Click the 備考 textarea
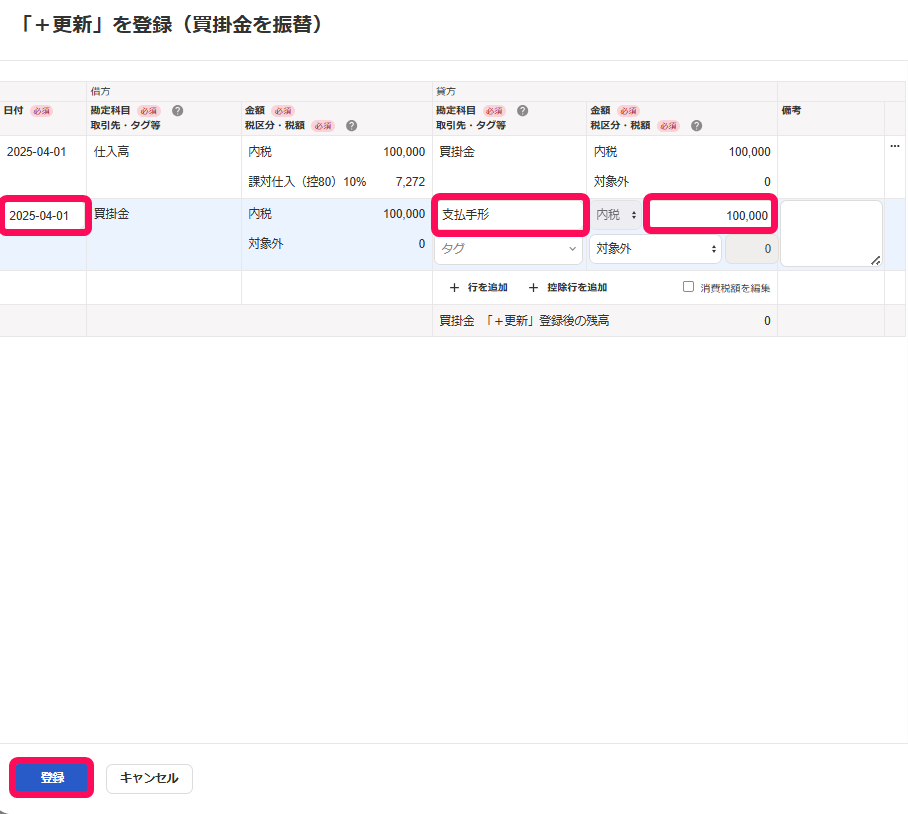 [832, 234]
